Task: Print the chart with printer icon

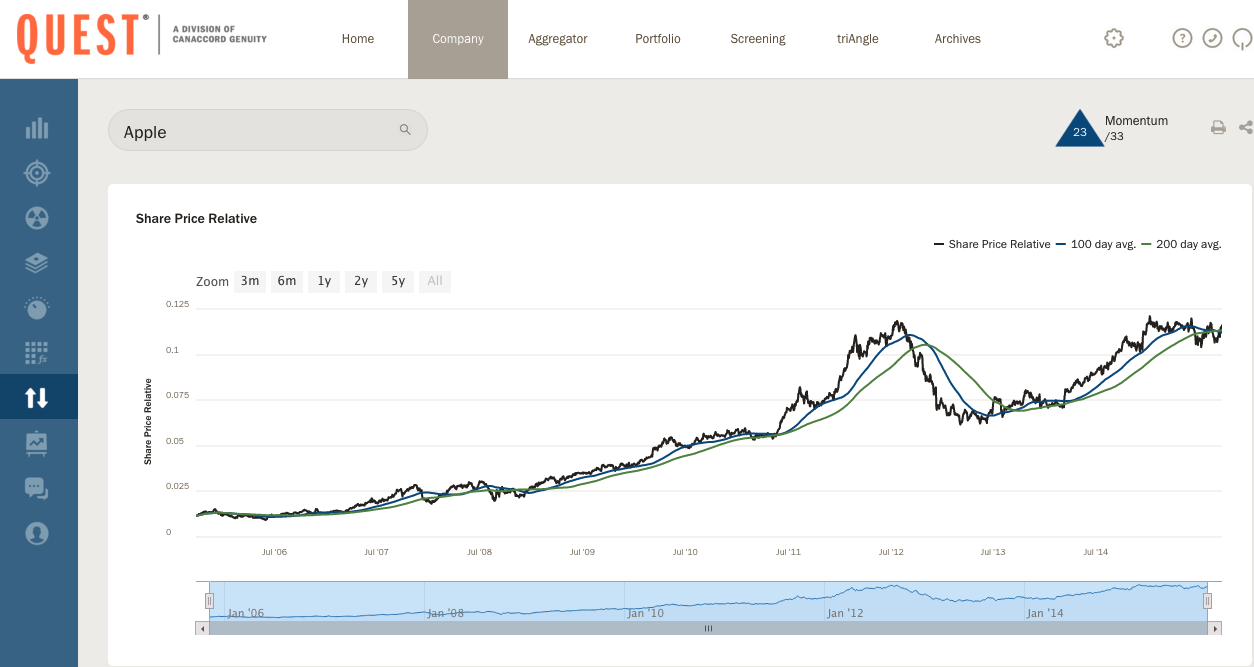Action: [x=1218, y=127]
